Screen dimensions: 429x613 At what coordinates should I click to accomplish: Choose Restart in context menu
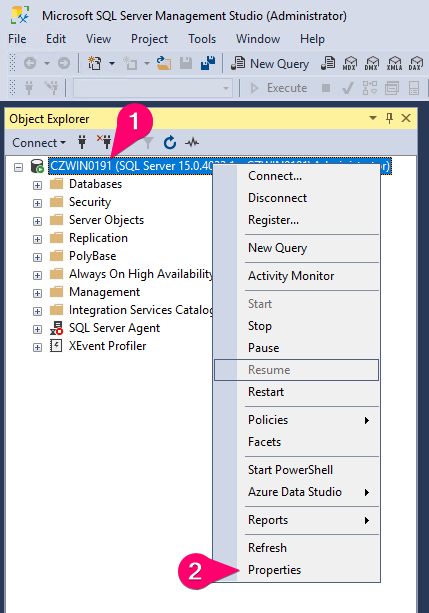[296, 392]
